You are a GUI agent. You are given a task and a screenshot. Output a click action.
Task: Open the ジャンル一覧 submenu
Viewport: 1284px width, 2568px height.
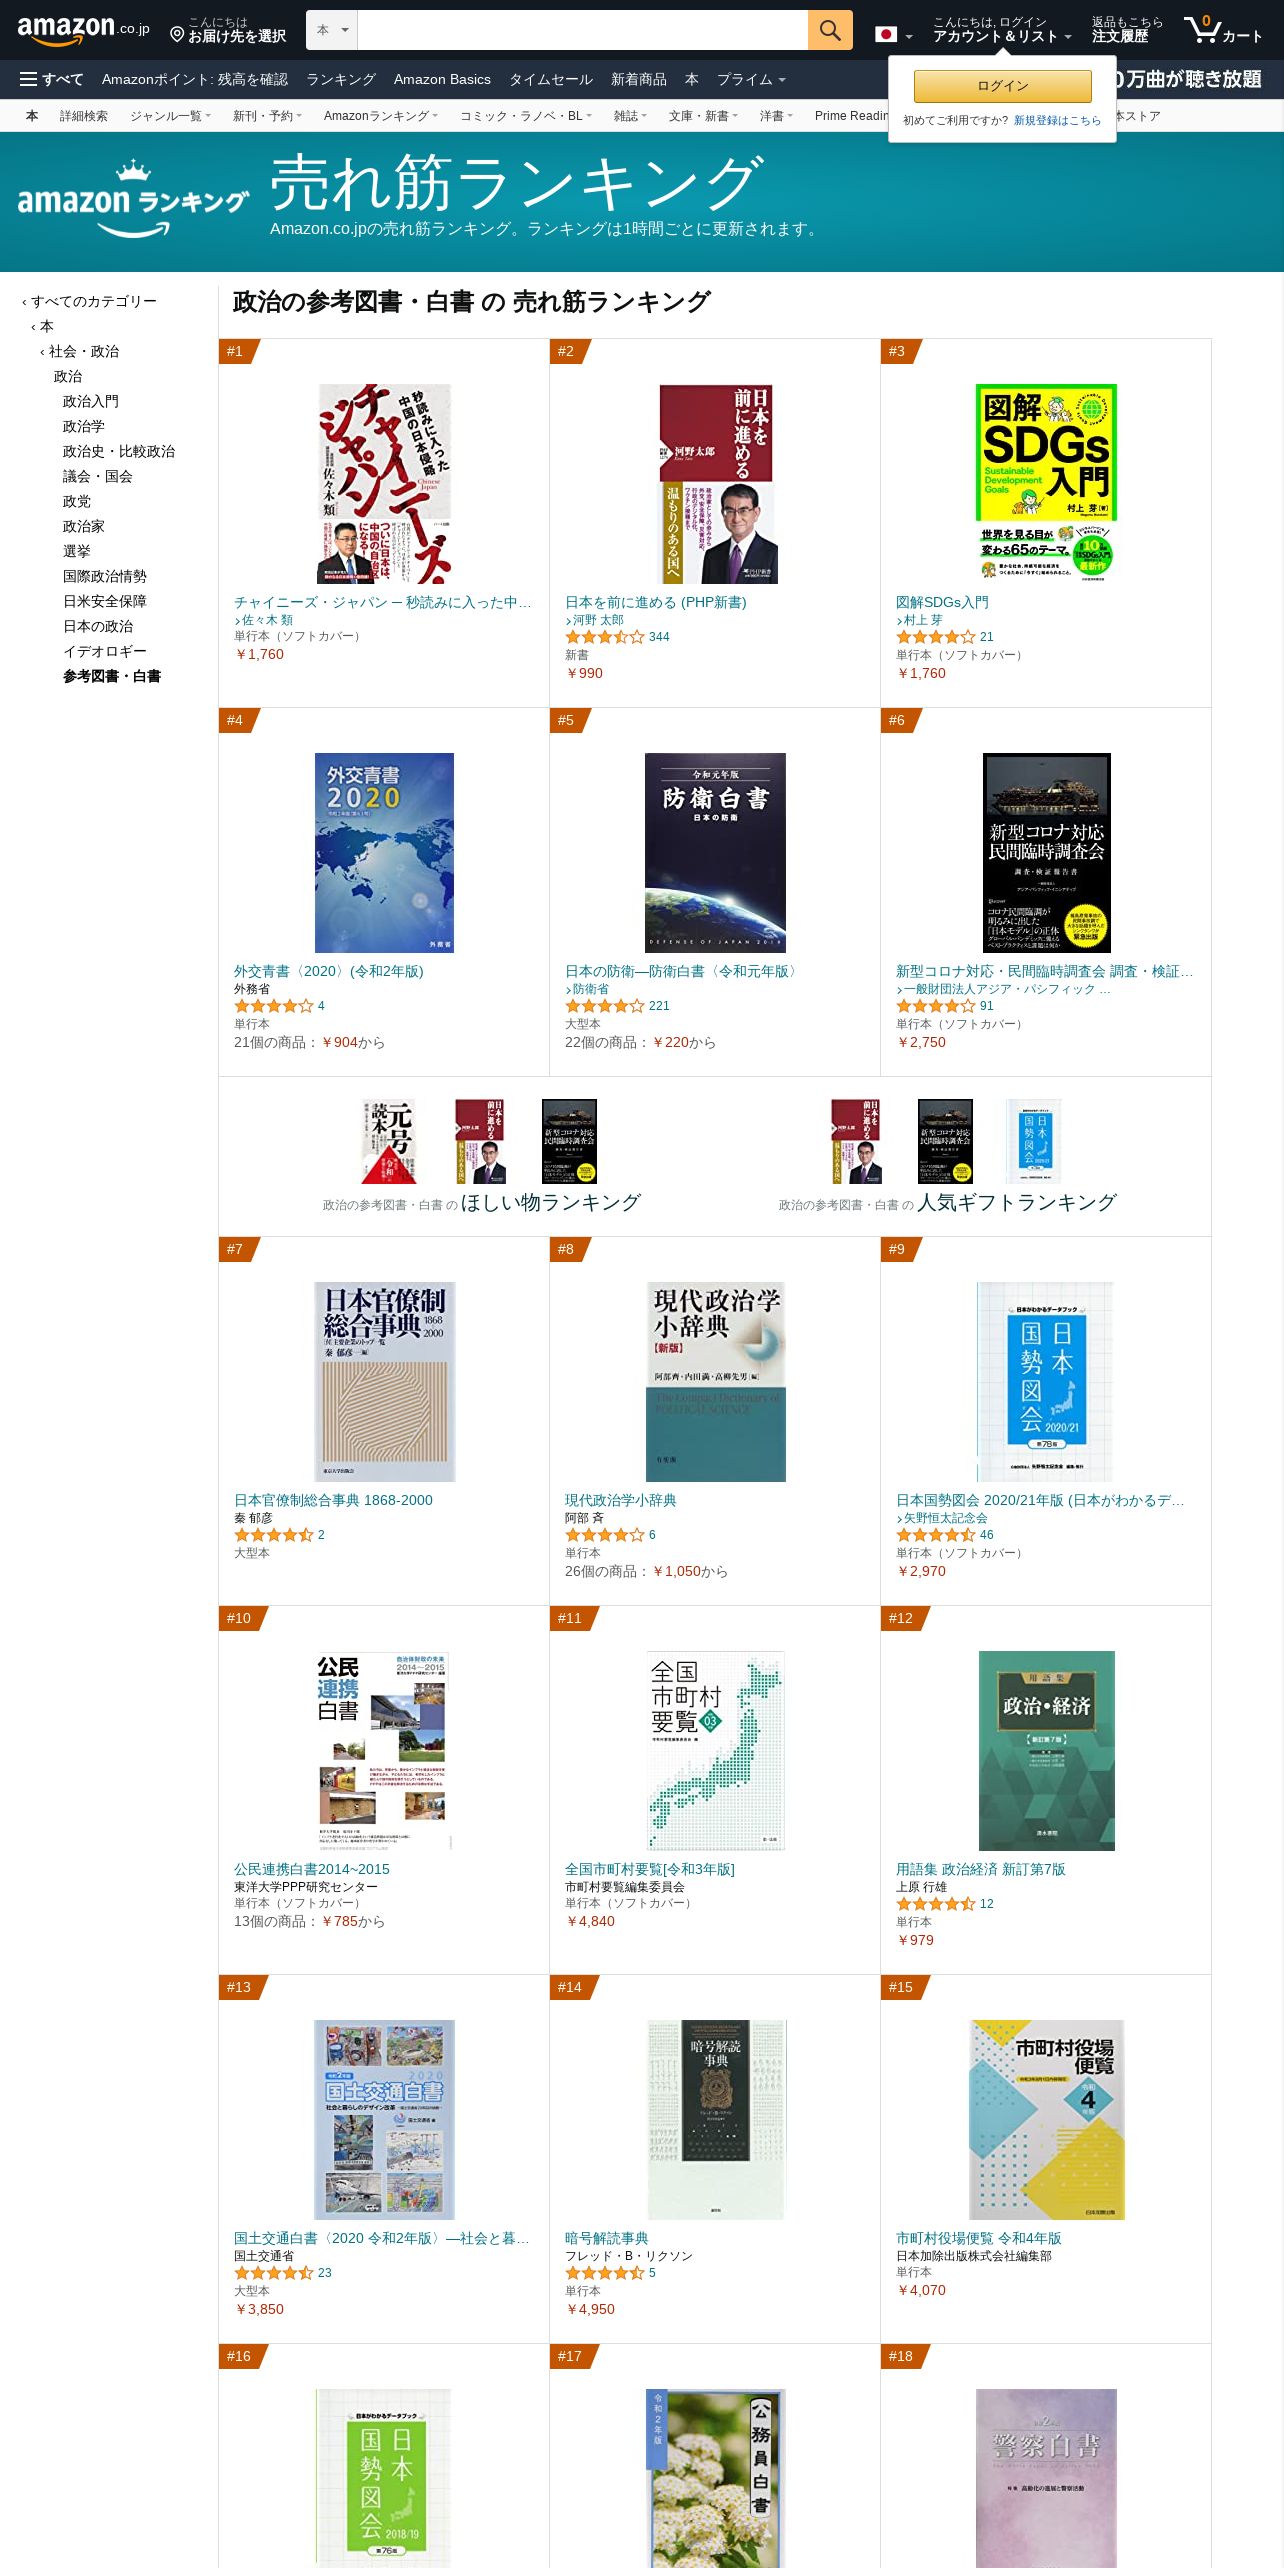(x=170, y=116)
